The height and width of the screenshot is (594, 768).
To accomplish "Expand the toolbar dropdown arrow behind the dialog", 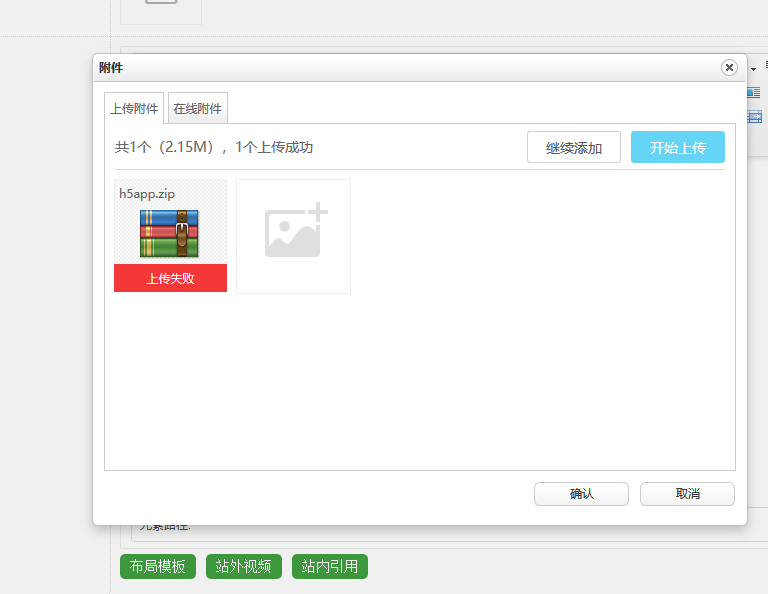I will click(x=753, y=69).
